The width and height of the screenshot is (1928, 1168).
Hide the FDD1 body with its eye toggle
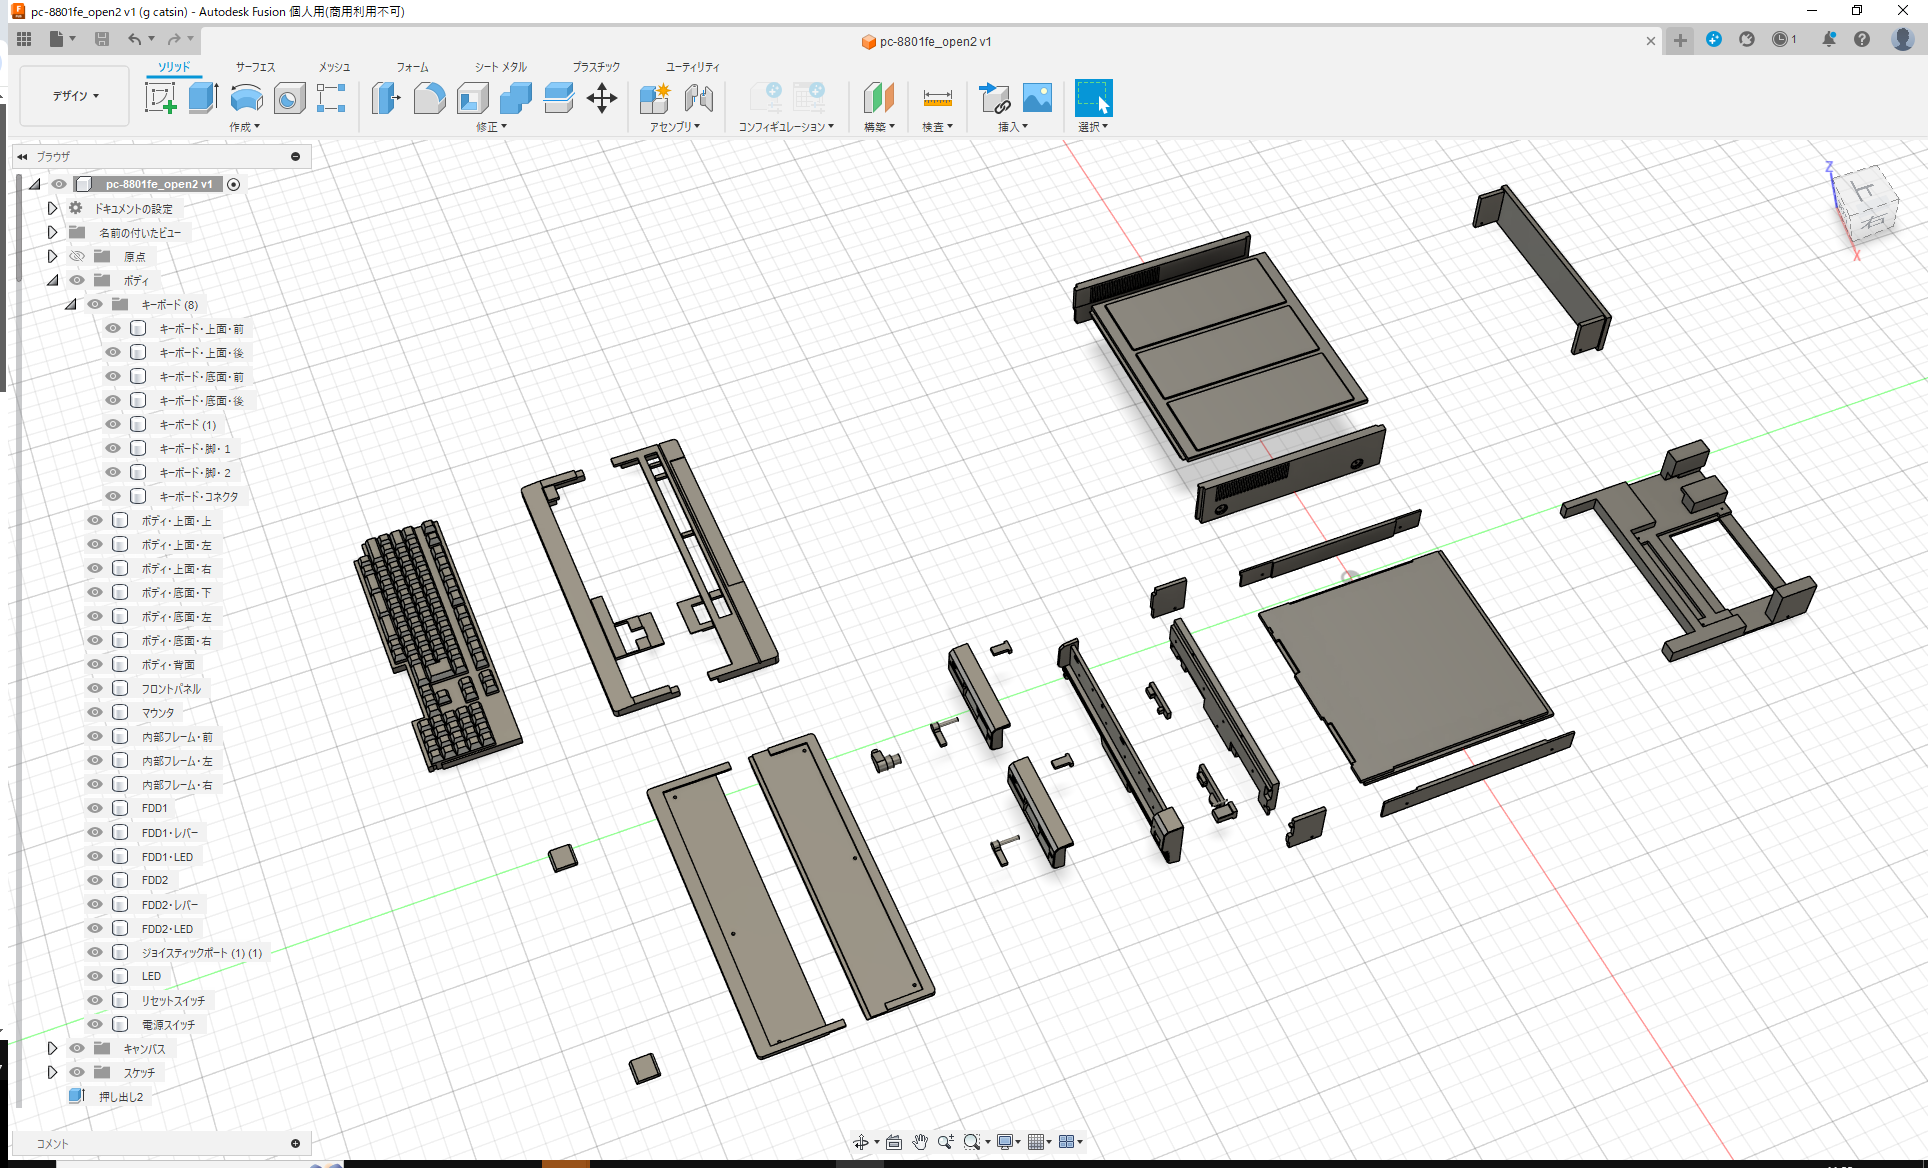(x=95, y=808)
